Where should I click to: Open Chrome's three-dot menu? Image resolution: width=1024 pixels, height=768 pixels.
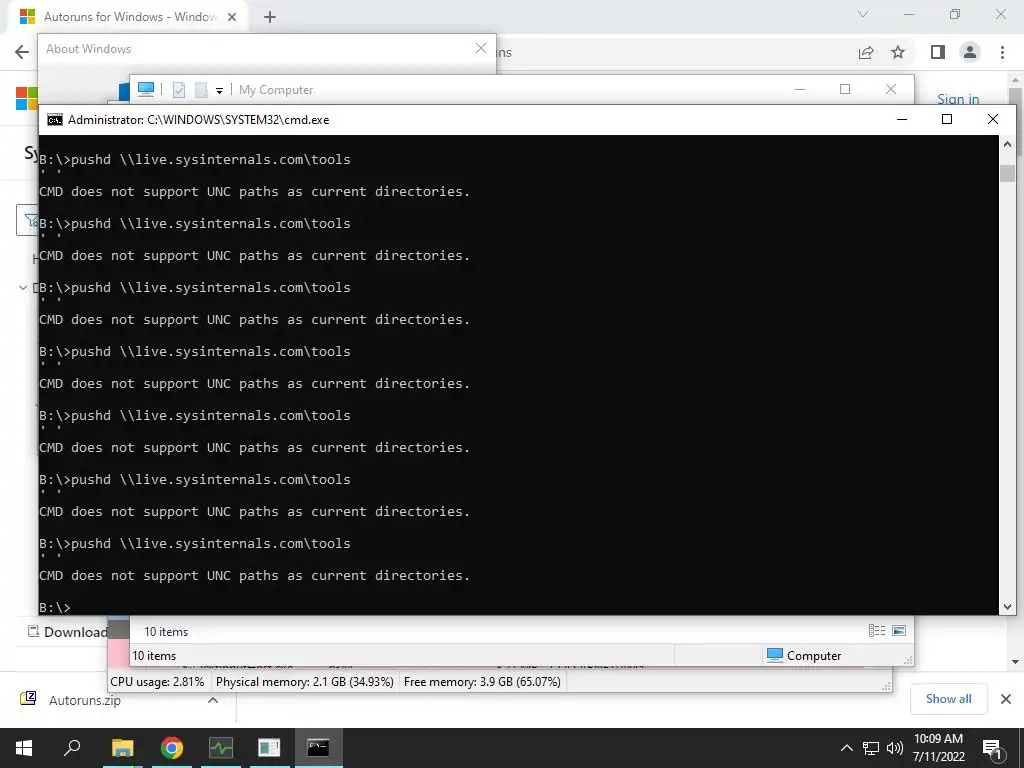(1002, 52)
